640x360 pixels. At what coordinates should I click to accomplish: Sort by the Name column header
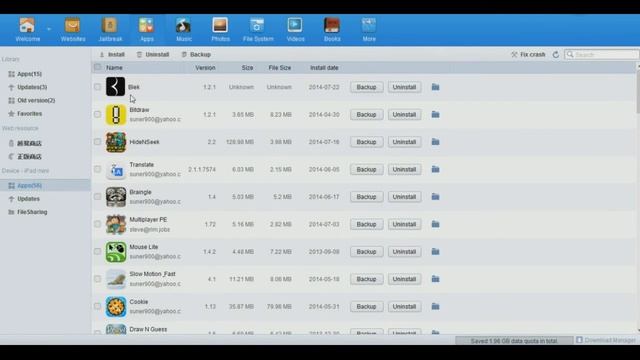(114, 68)
